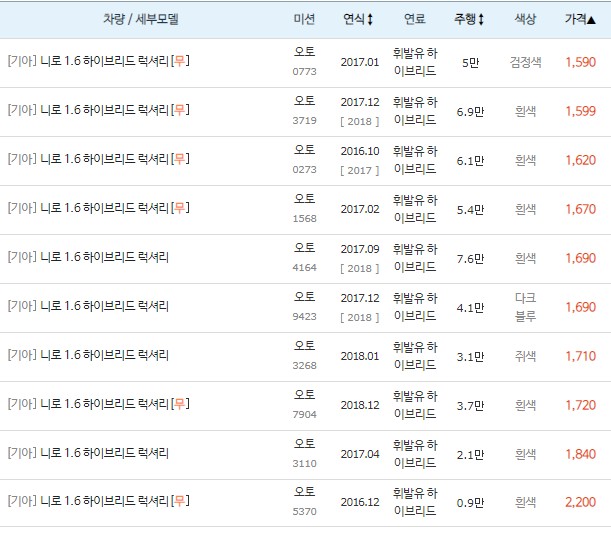Sort by 연식 column header
The image size is (611, 535).
coord(358,19)
